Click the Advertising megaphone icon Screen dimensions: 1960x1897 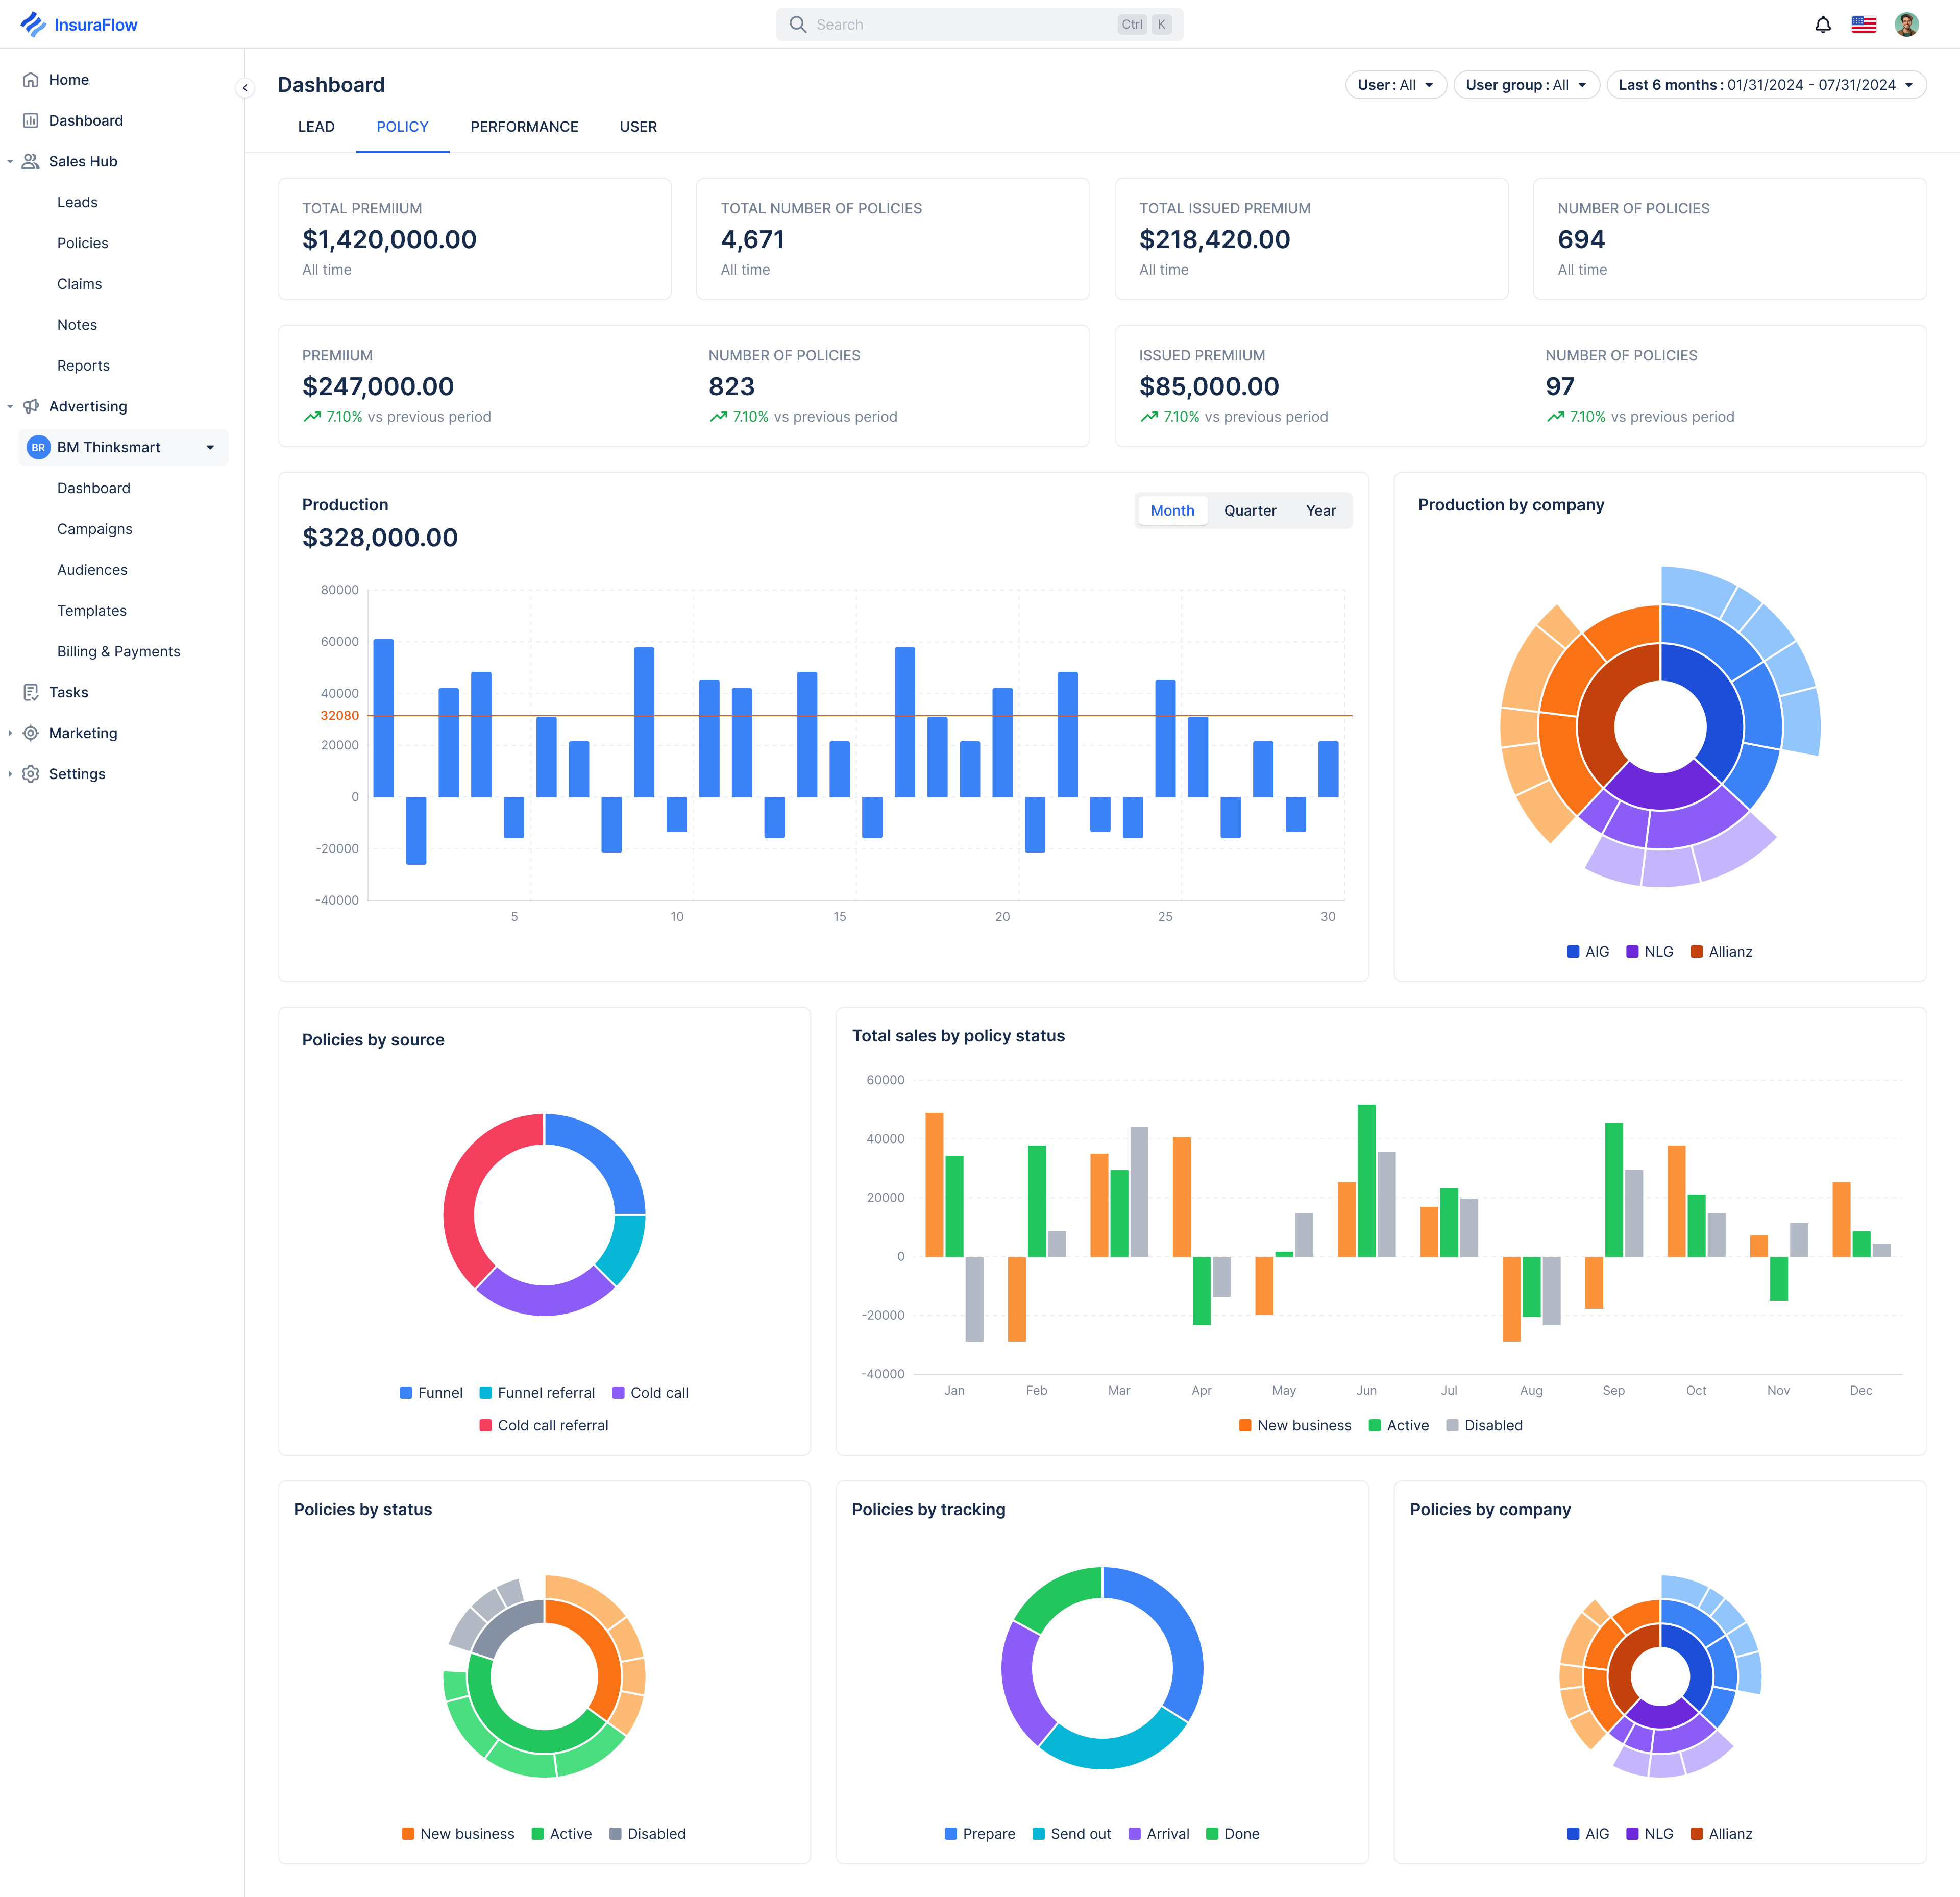31,406
